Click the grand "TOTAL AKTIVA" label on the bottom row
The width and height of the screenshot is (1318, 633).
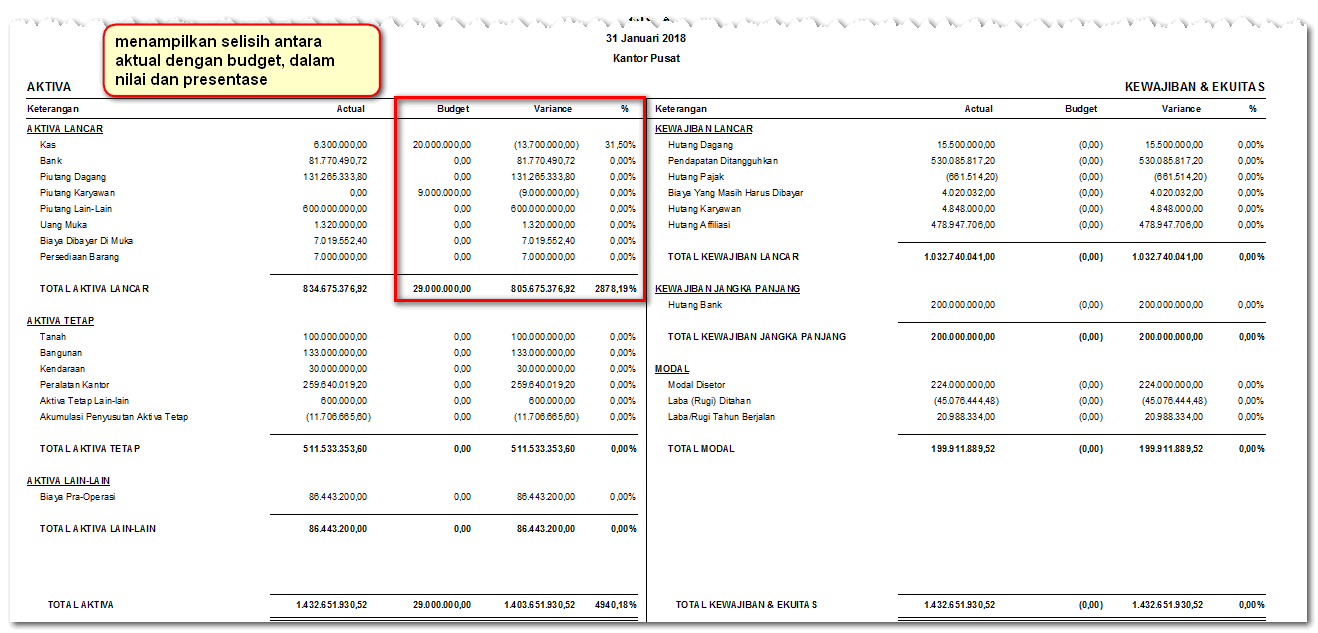(81, 605)
